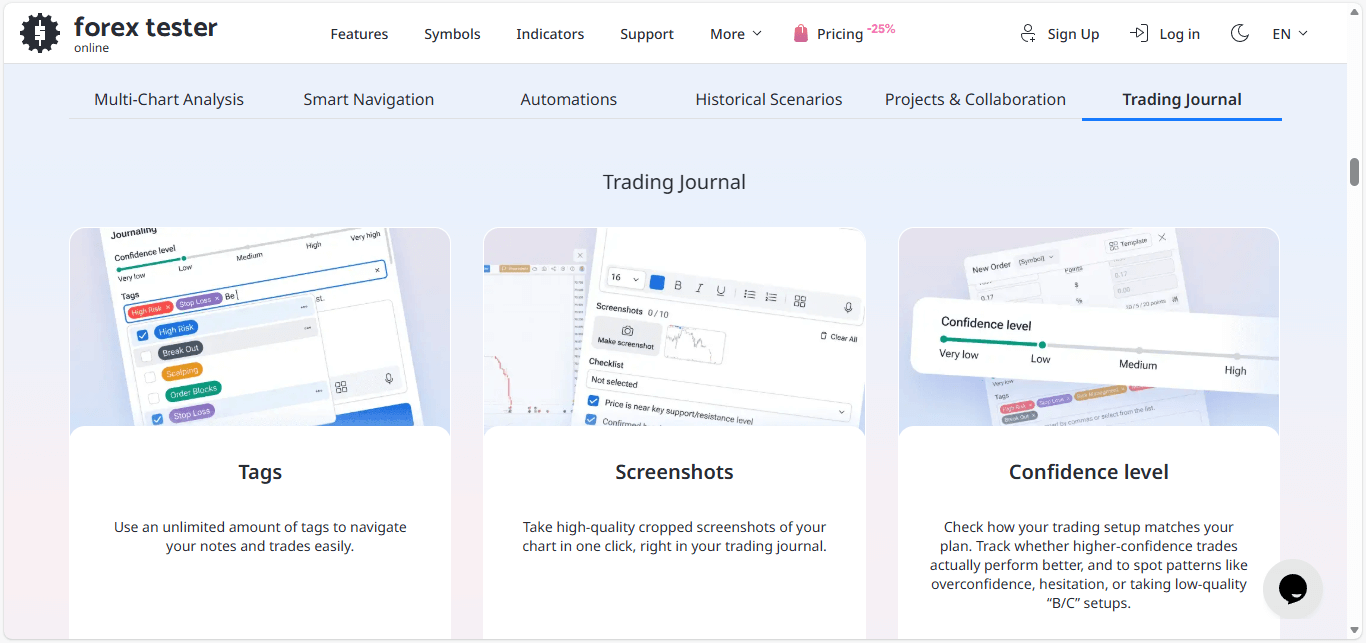Image resolution: width=1366 pixels, height=643 pixels.
Task: Open the live chat bubble
Action: point(1292,588)
